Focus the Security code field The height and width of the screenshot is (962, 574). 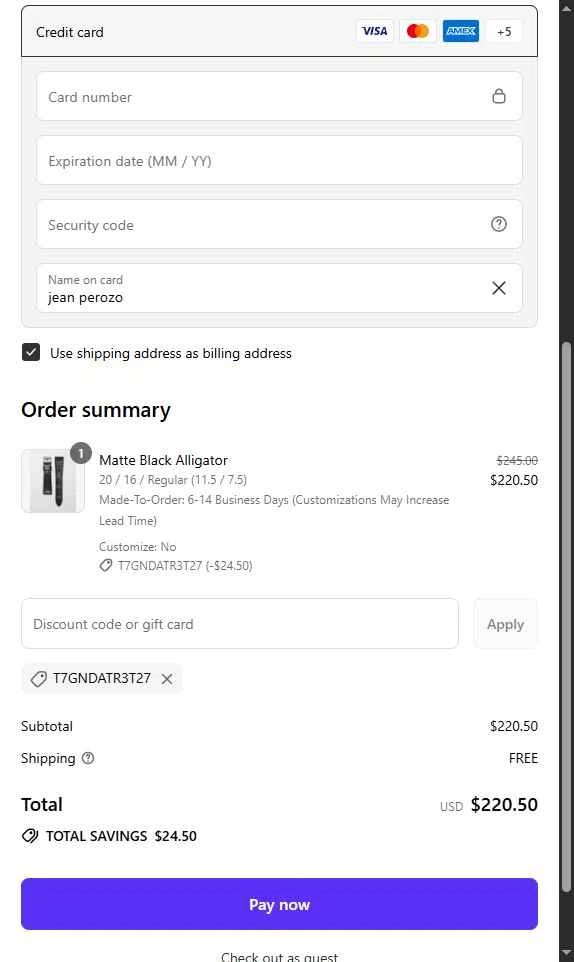(x=279, y=225)
